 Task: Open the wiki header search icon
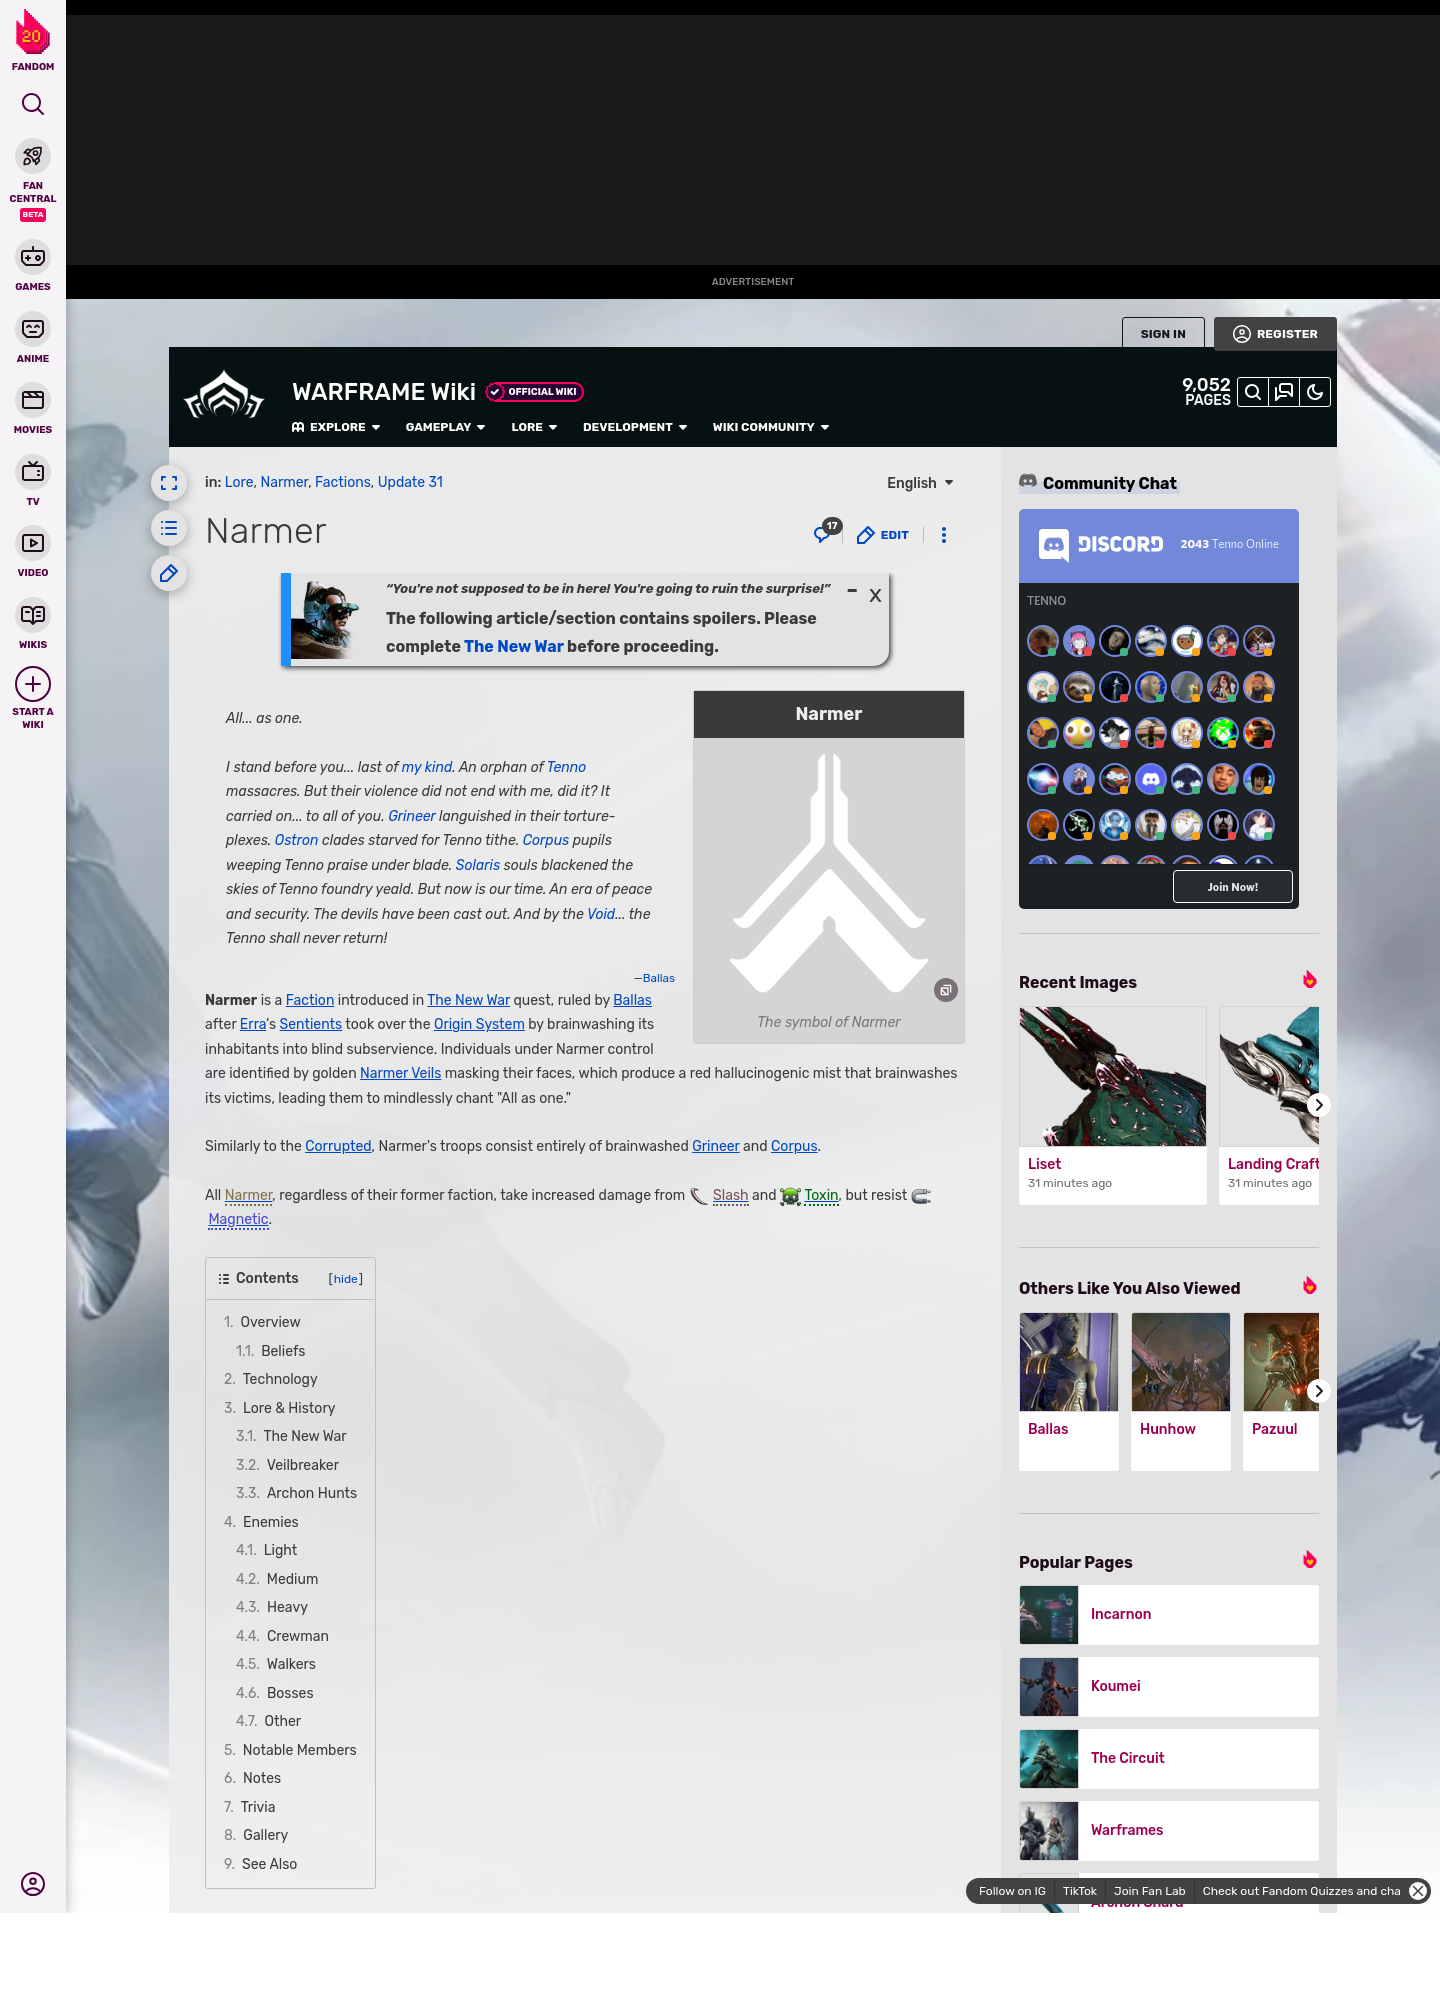(1253, 392)
